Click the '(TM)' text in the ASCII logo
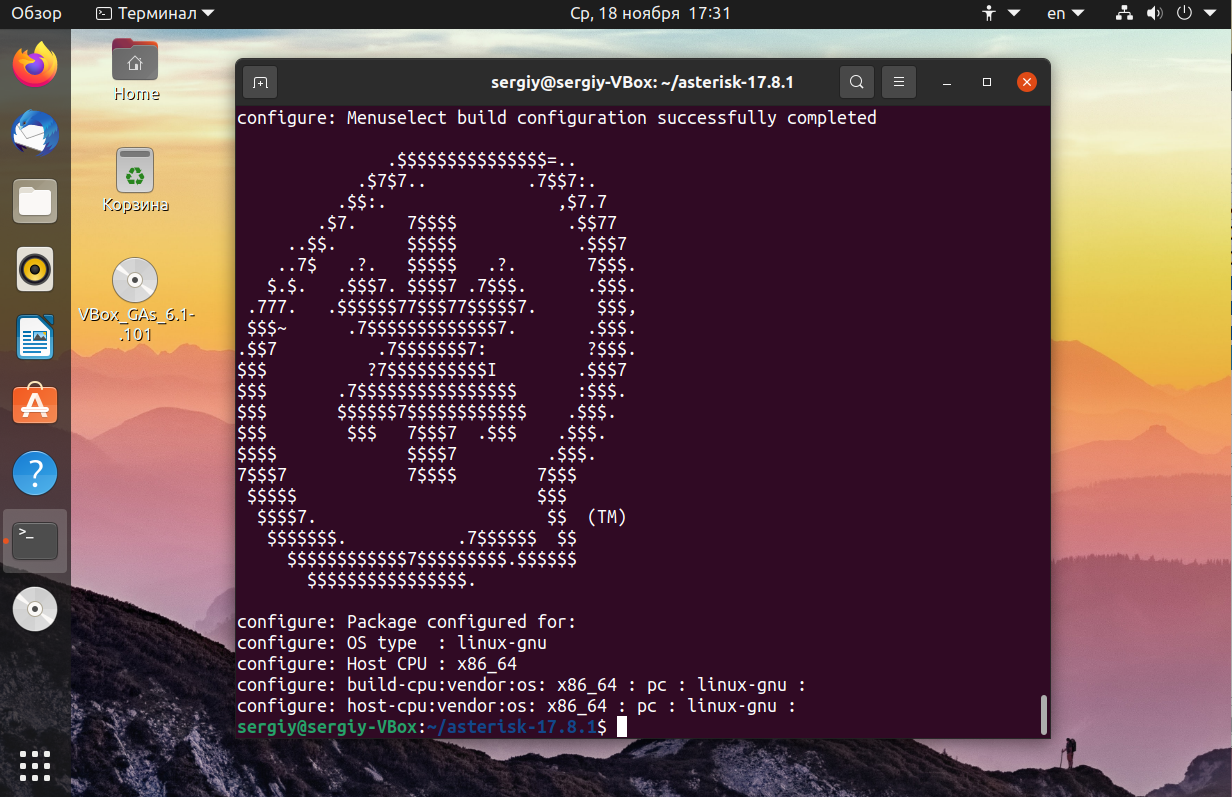 pos(607,517)
